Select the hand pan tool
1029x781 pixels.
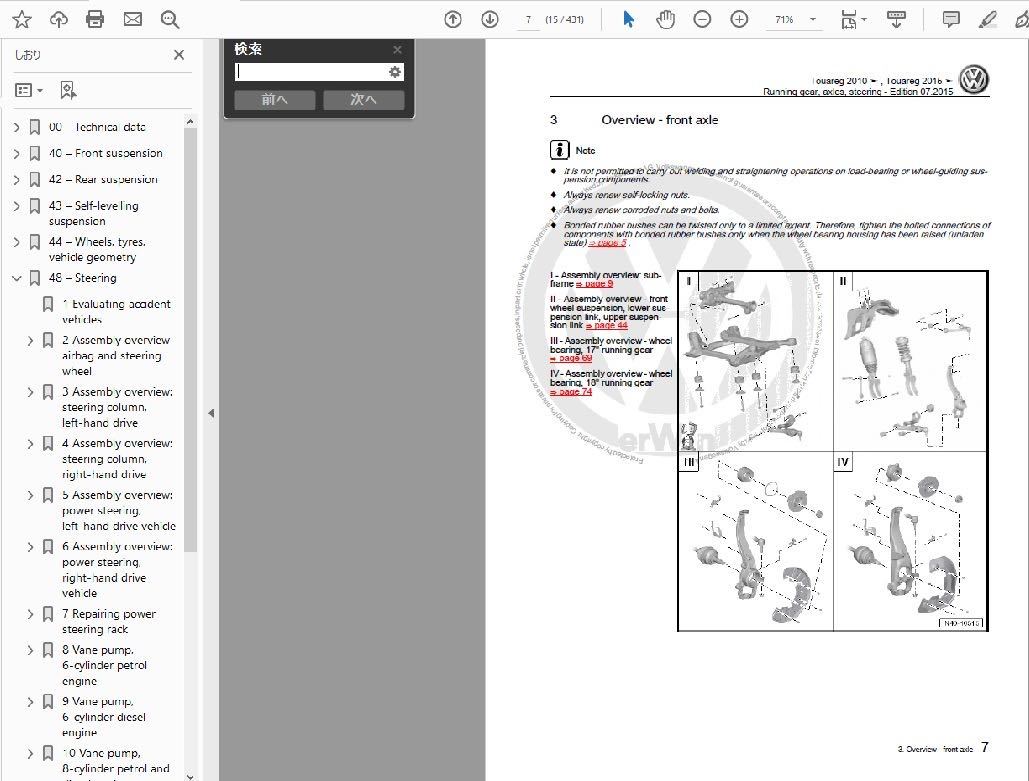coord(665,20)
